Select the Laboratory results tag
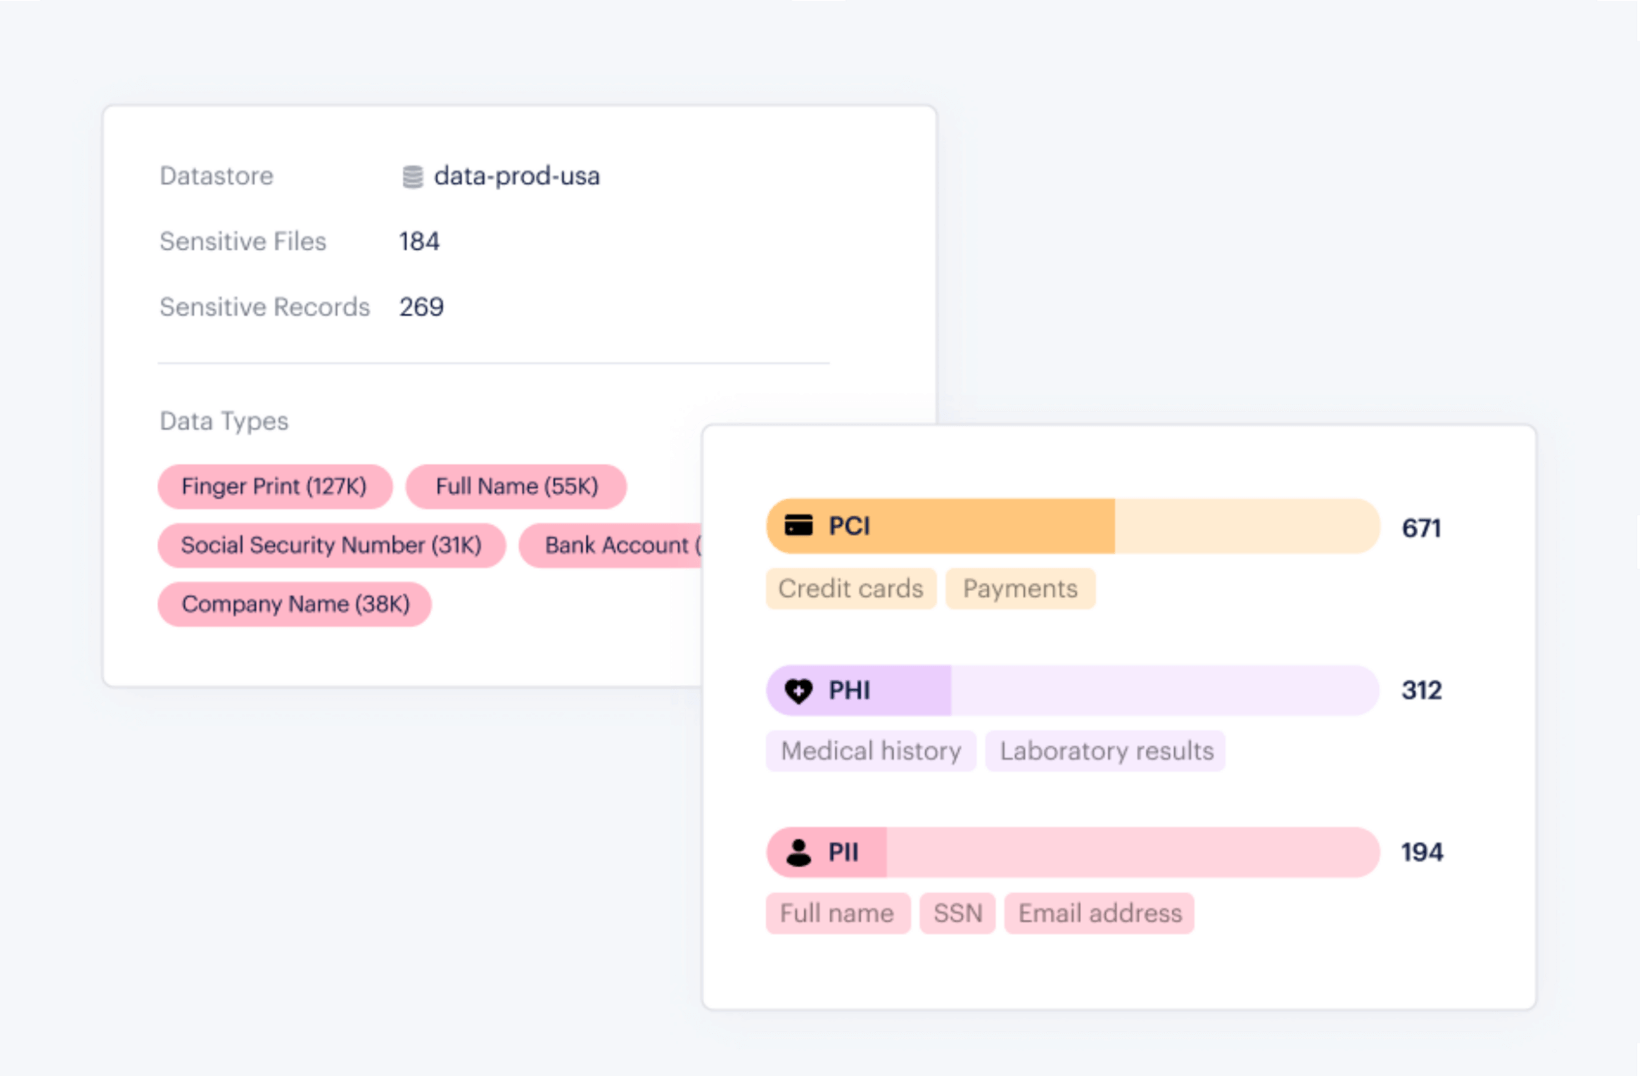Screen dimensions: 1640x1076 click(x=1106, y=752)
